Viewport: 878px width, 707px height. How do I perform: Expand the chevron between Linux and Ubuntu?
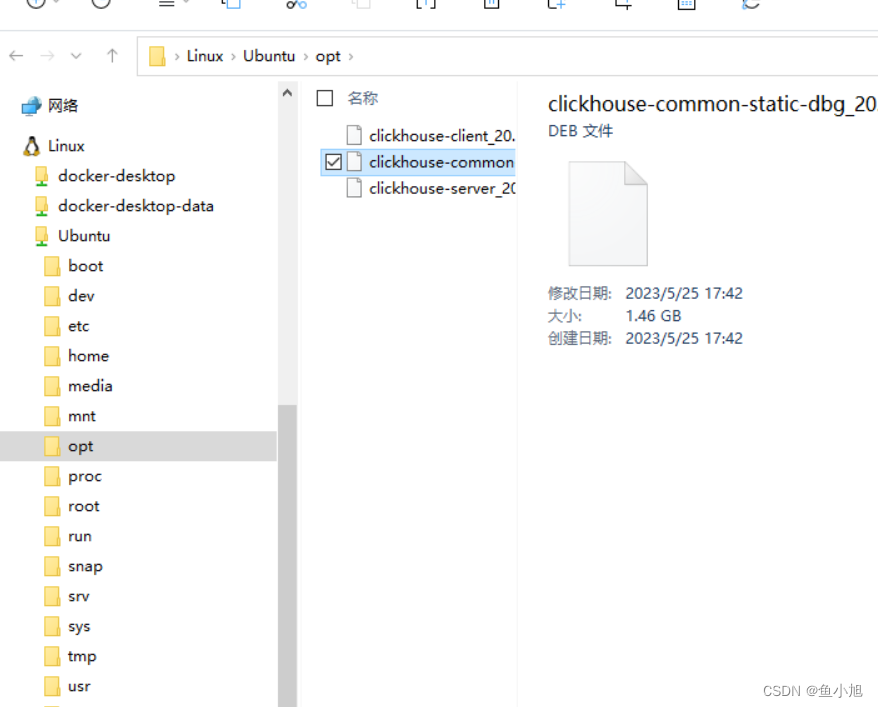tap(233, 57)
